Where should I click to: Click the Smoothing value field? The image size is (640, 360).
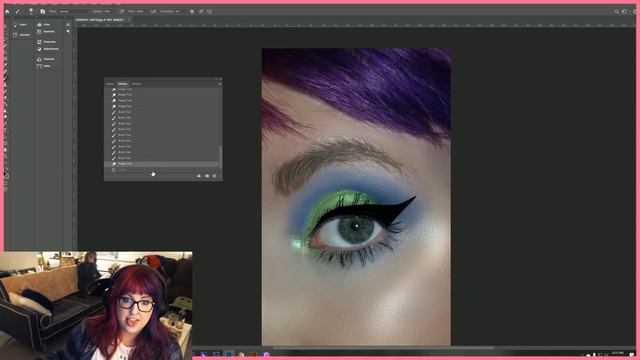click(x=177, y=11)
